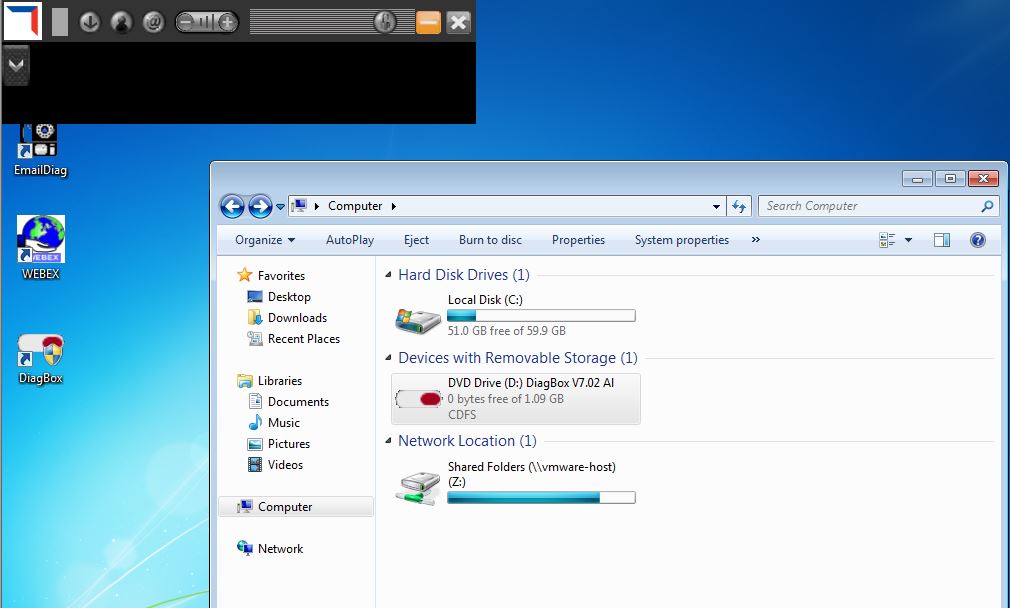Toggle the preview pane in Explorer

point(941,240)
